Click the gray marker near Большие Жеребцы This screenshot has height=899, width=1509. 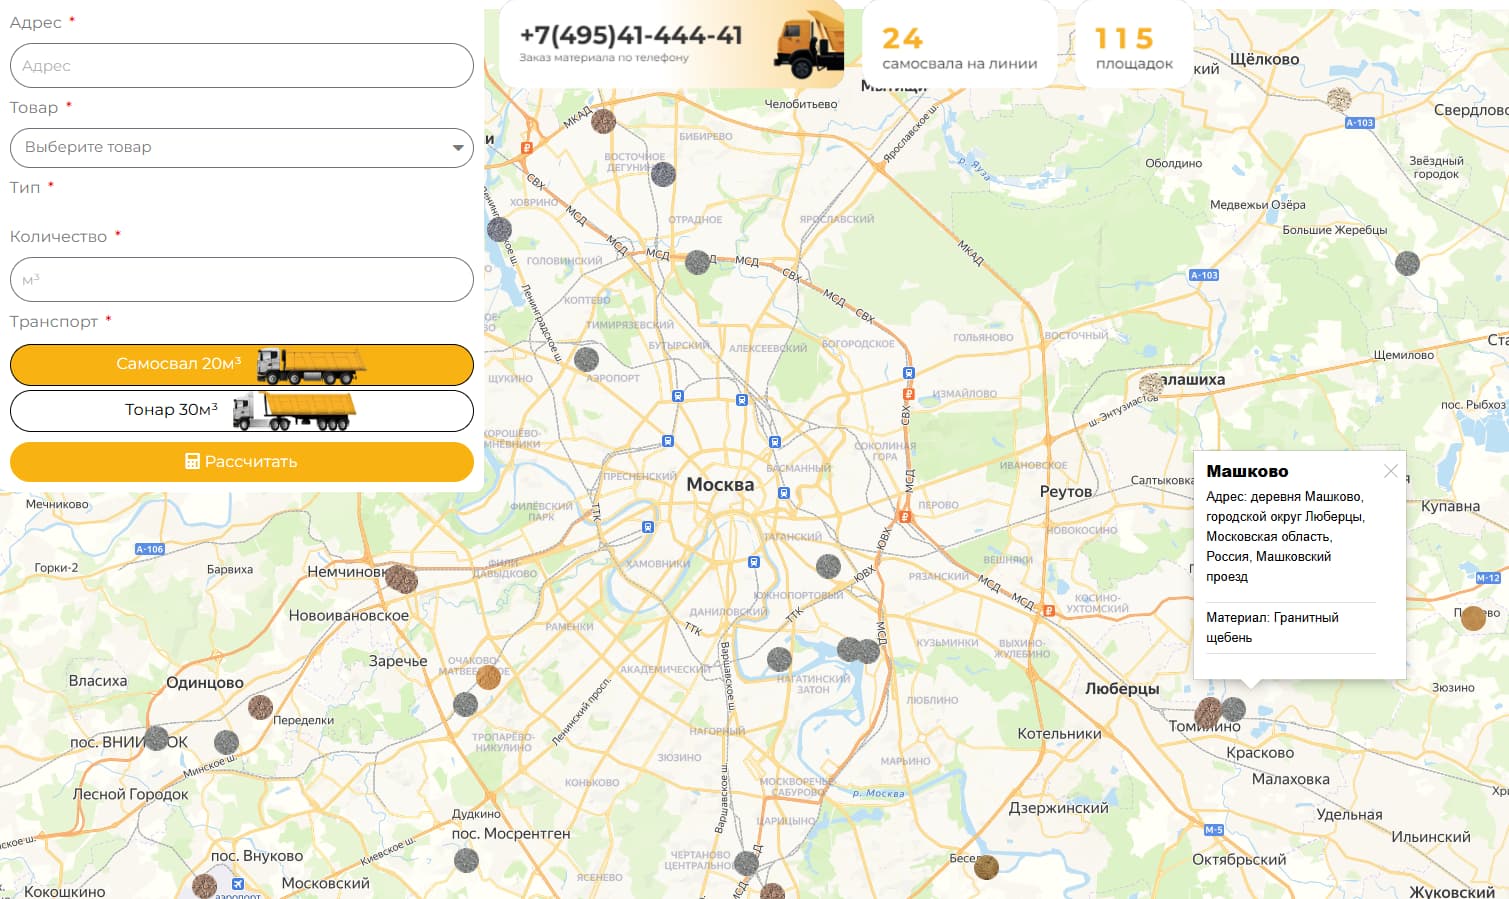pyautogui.click(x=1407, y=263)
